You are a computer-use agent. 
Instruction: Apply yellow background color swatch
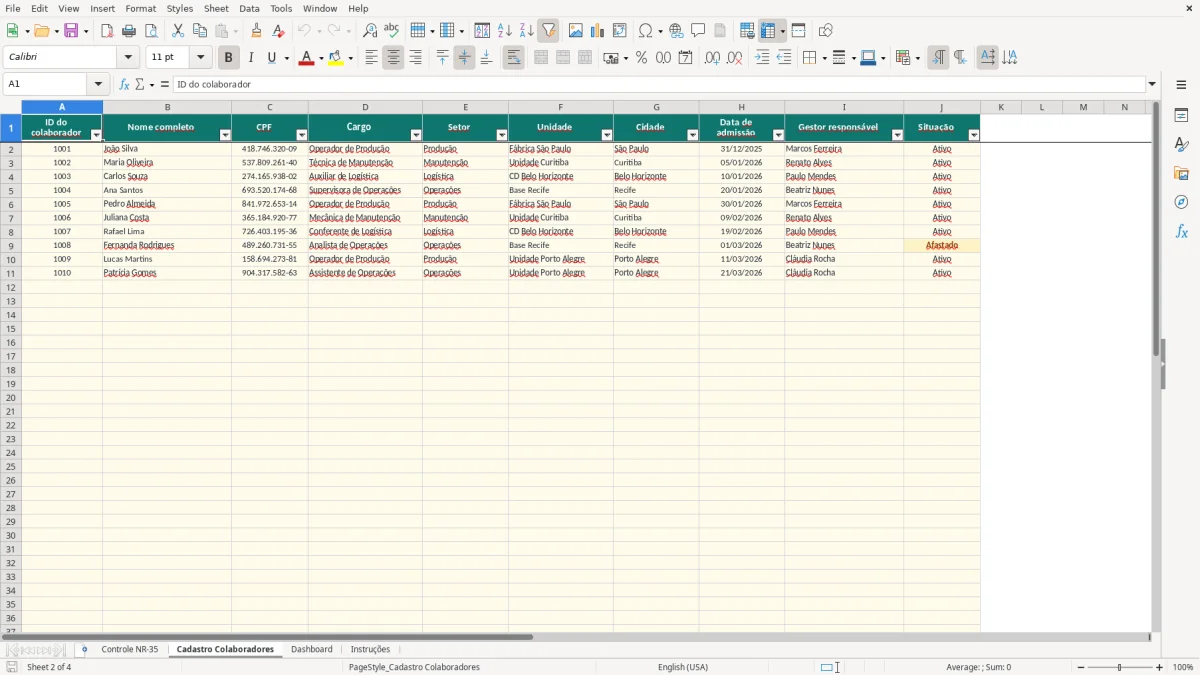pyautogui.click(x=336, y=58)
